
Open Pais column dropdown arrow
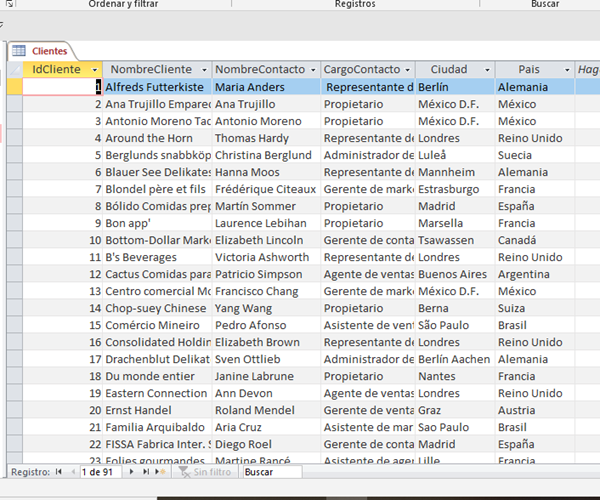[x=567, y=70]
